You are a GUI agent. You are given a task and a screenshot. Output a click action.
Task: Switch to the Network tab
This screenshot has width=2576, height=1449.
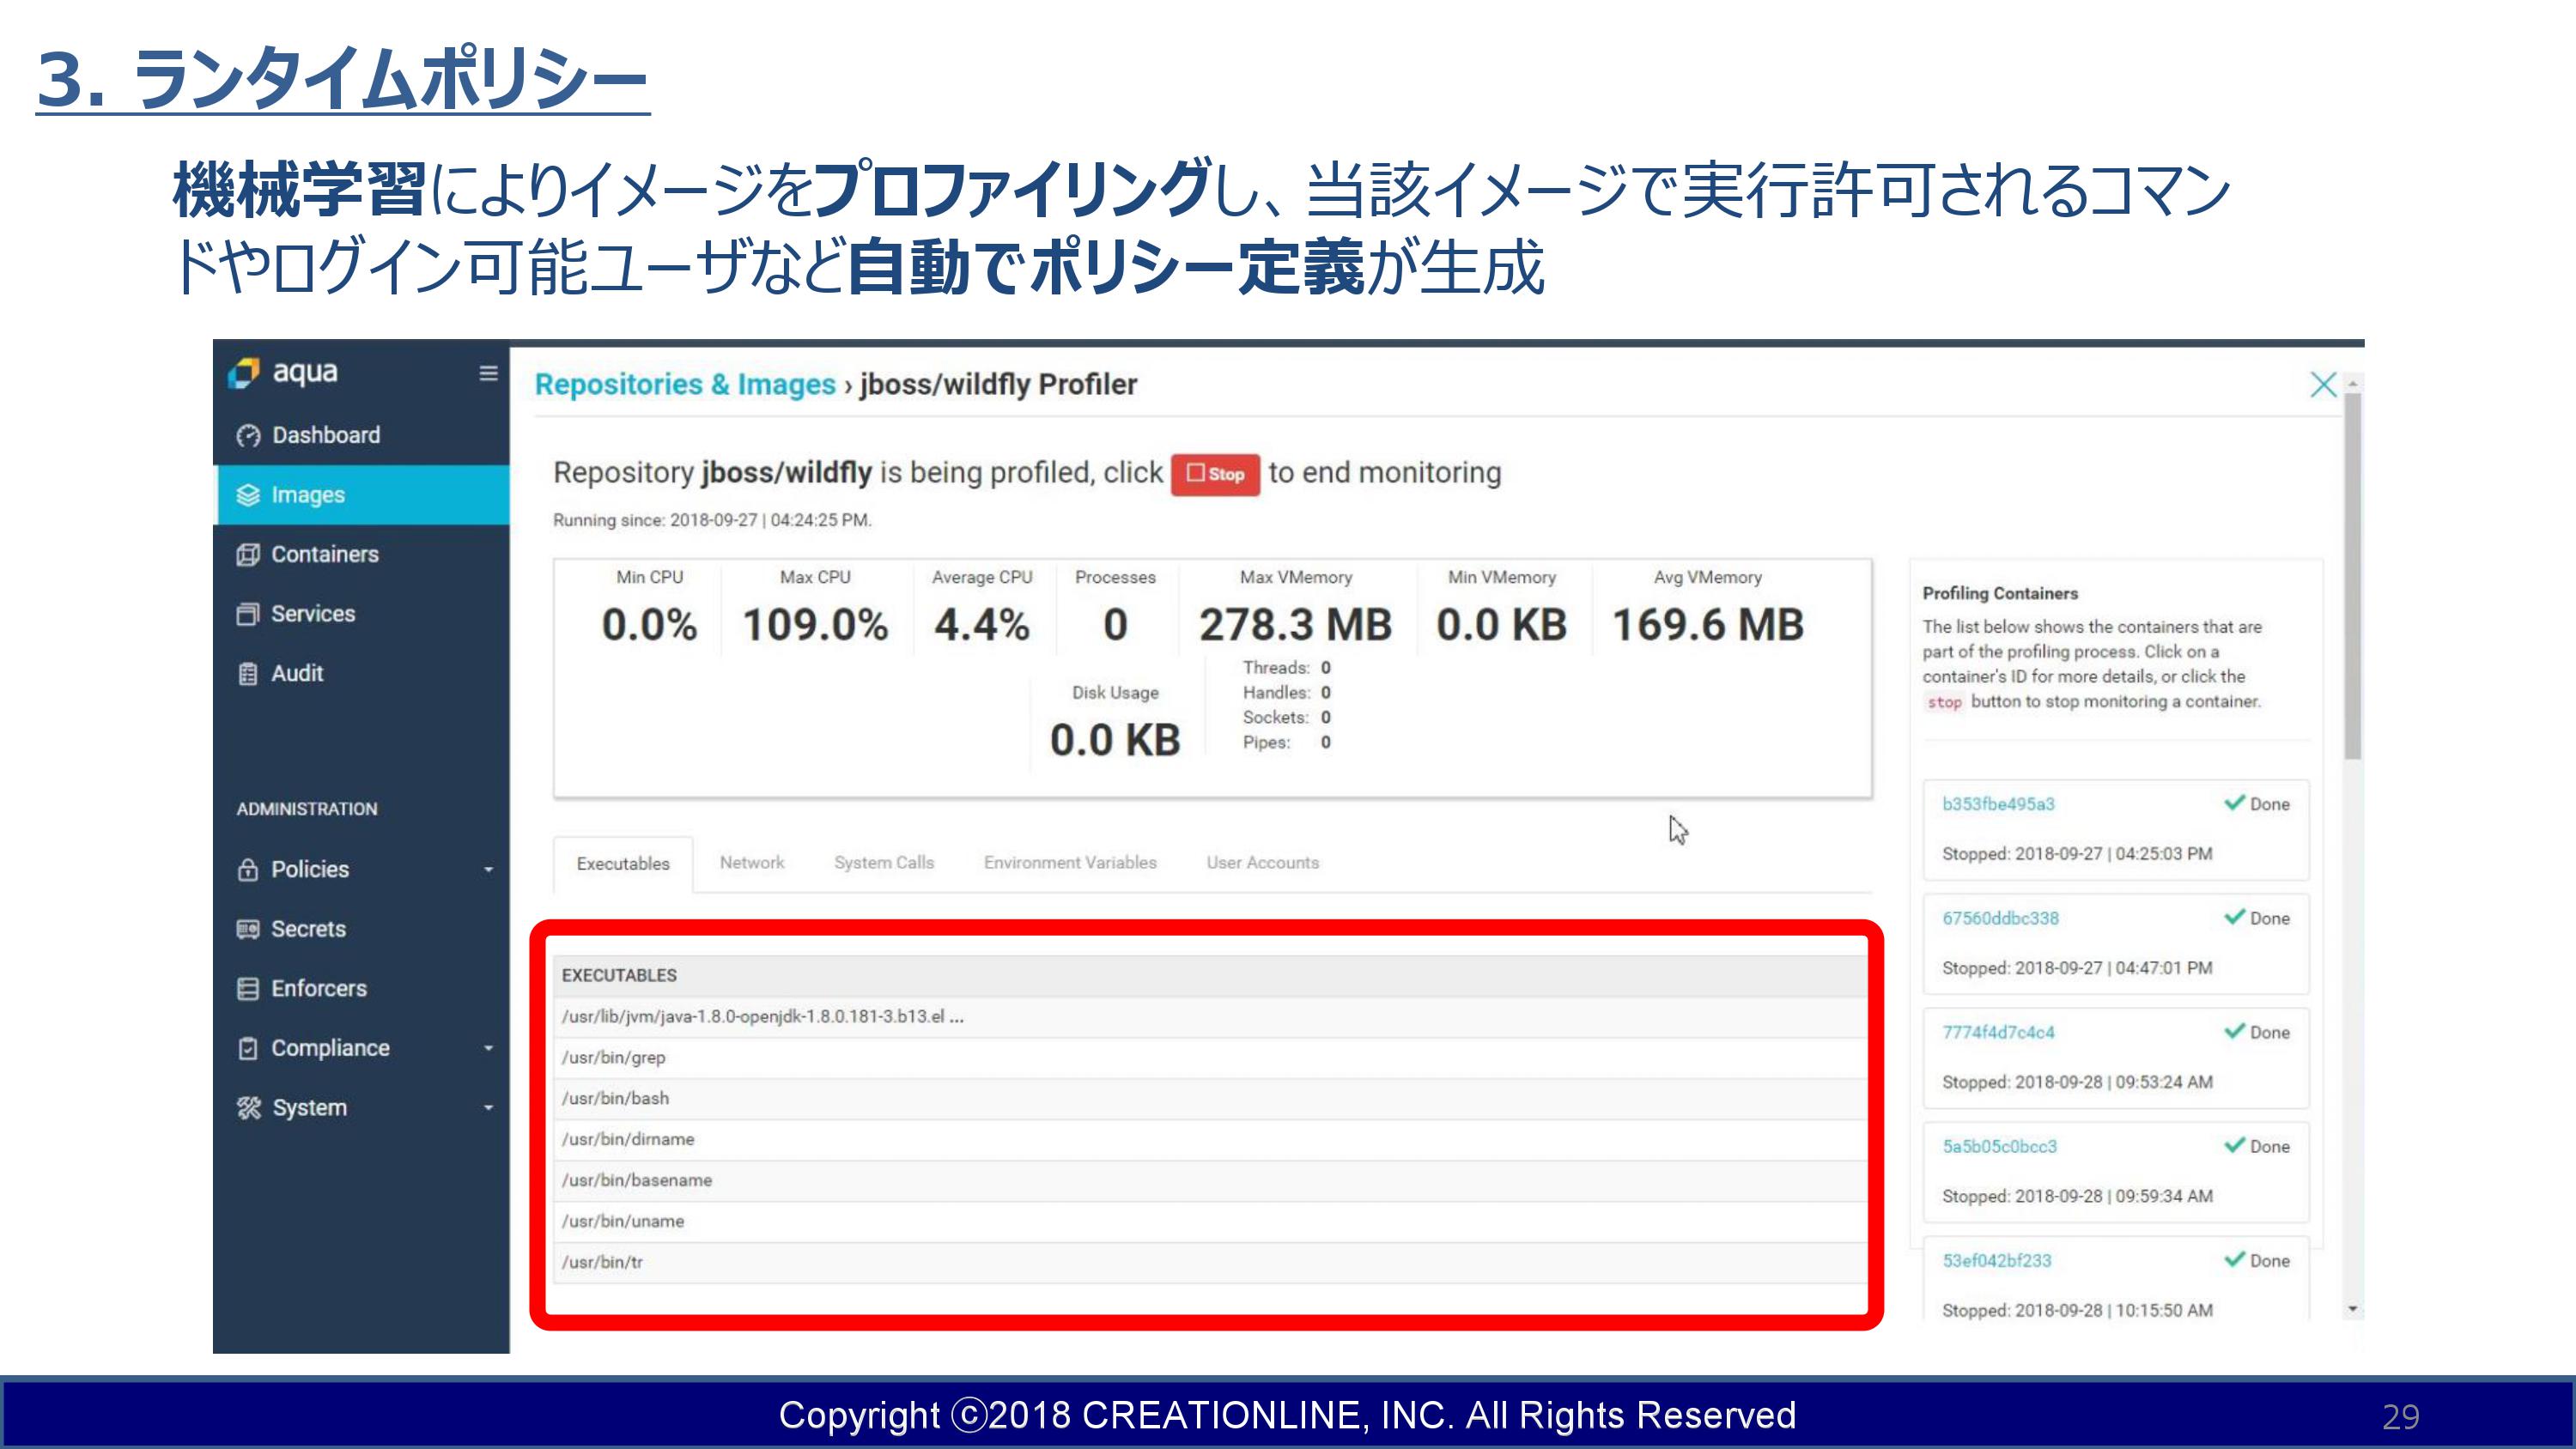(x=752, y=862)
